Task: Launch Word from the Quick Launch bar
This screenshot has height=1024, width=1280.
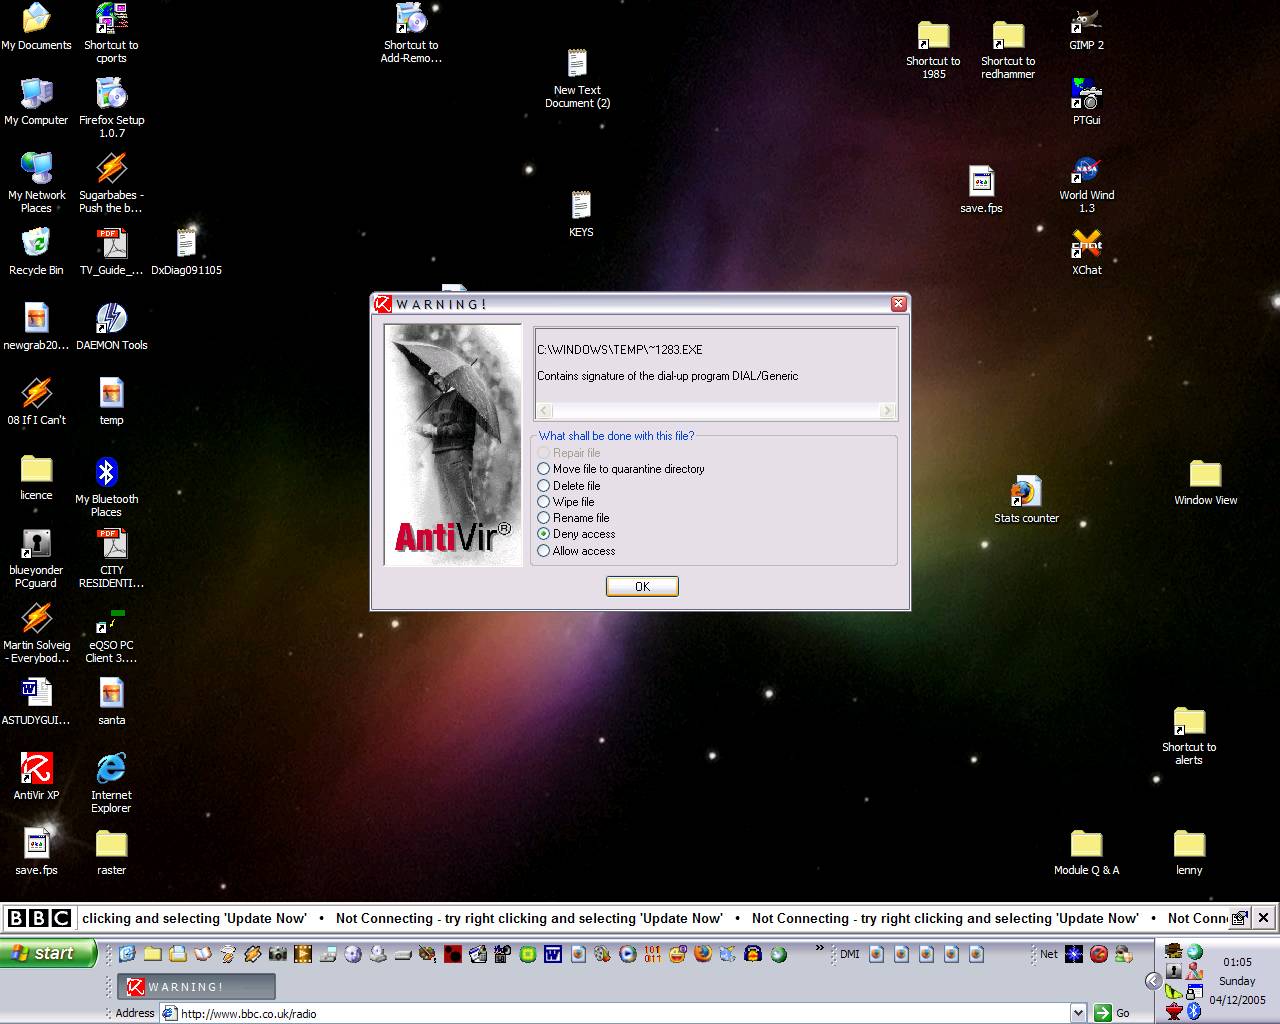Action: click(x=553, y=954)
